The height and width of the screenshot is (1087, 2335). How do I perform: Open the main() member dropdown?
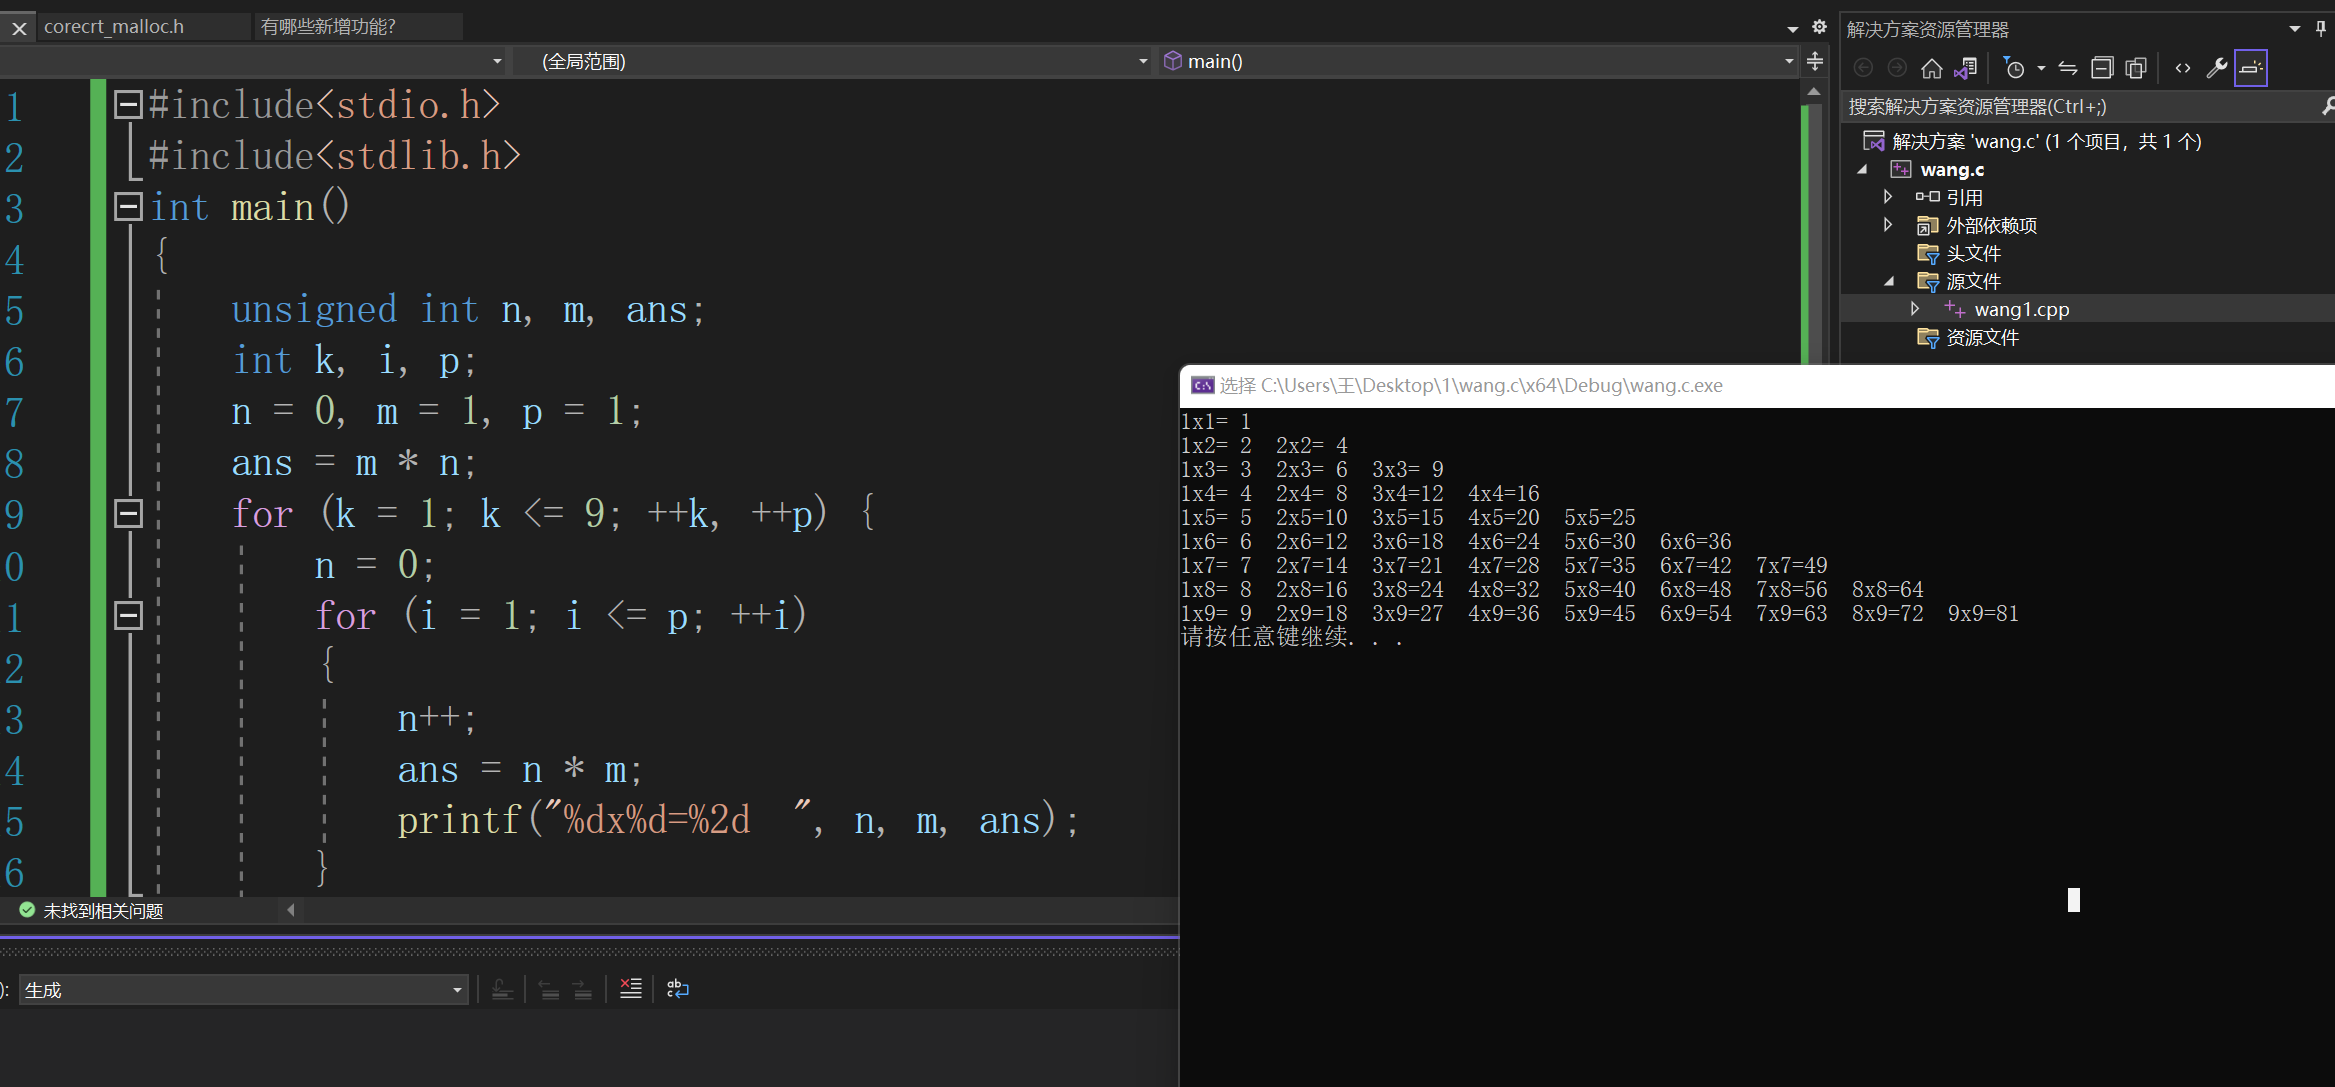[1788, 61]
